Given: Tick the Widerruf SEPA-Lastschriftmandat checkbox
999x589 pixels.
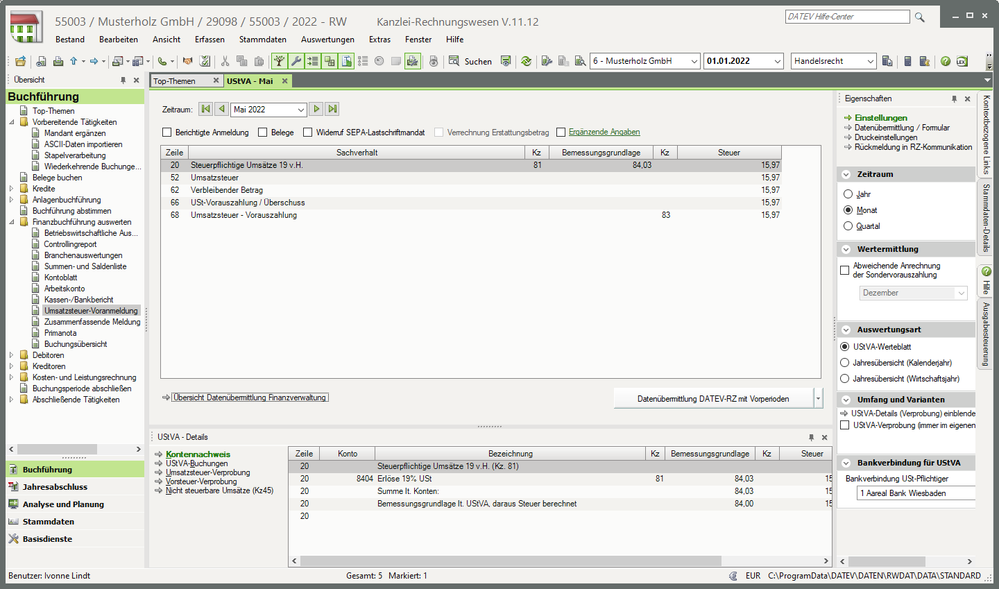Looking at the screenshot, I should 306,132.
